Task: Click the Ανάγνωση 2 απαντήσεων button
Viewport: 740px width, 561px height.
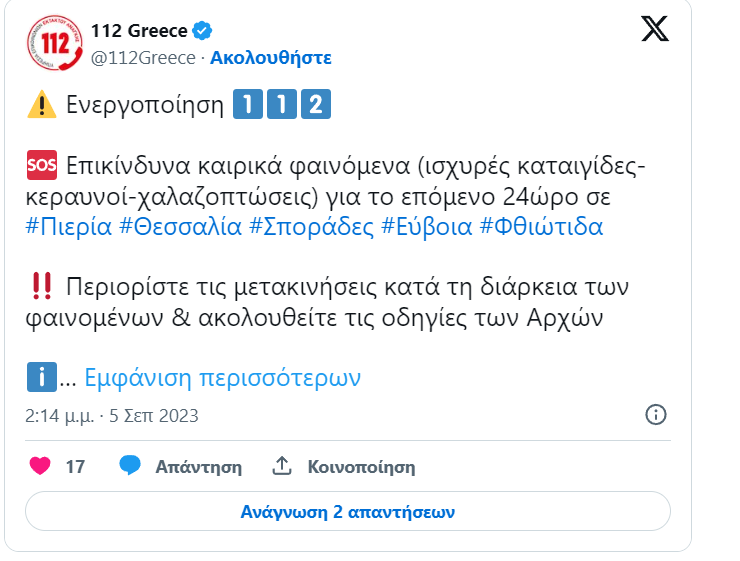Action: (x=348, y=511)
